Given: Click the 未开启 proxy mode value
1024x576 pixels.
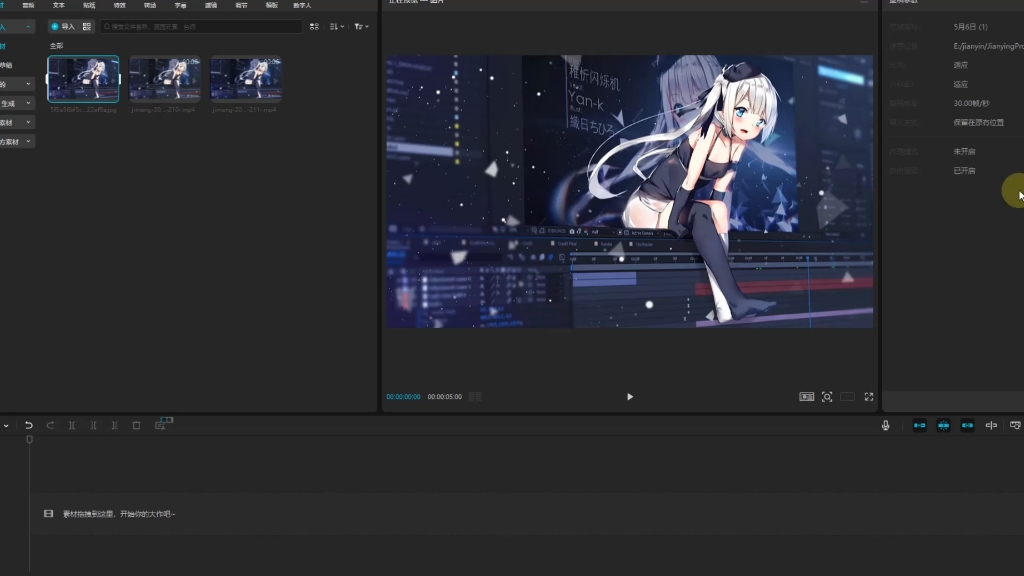Looking at the screenshot, I should coord(964,151).
